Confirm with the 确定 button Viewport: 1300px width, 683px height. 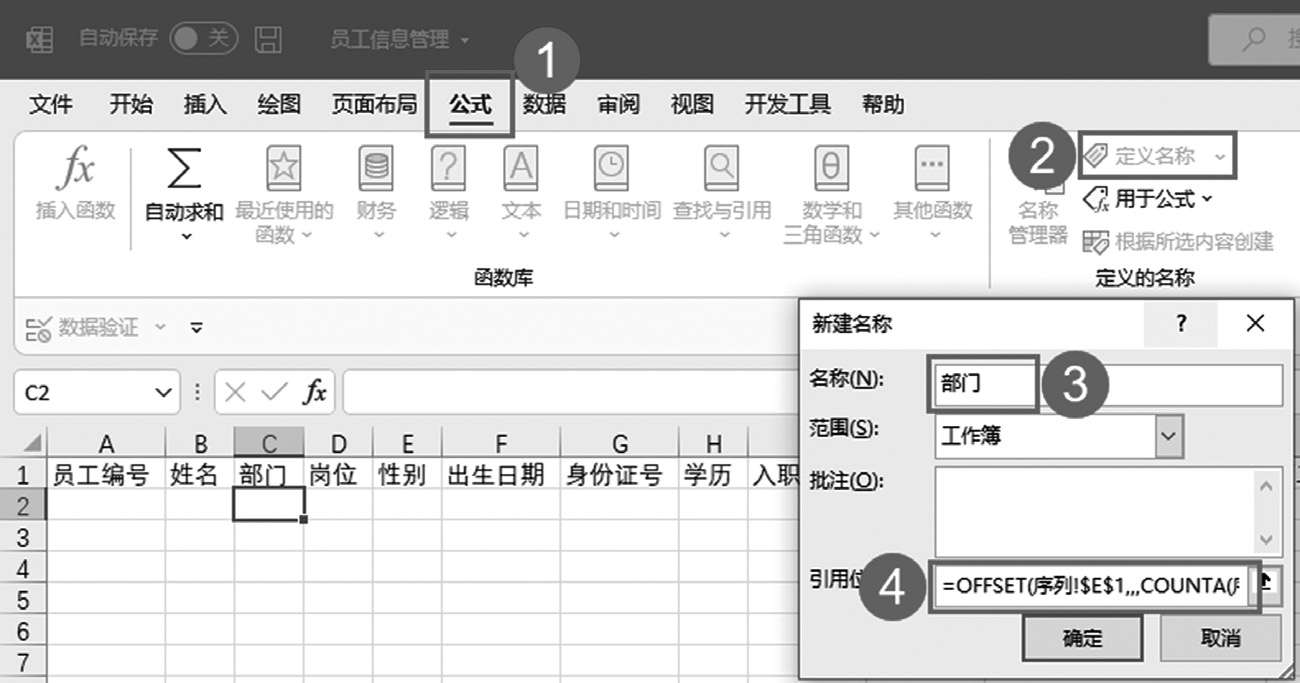(x=1082, y=639)
